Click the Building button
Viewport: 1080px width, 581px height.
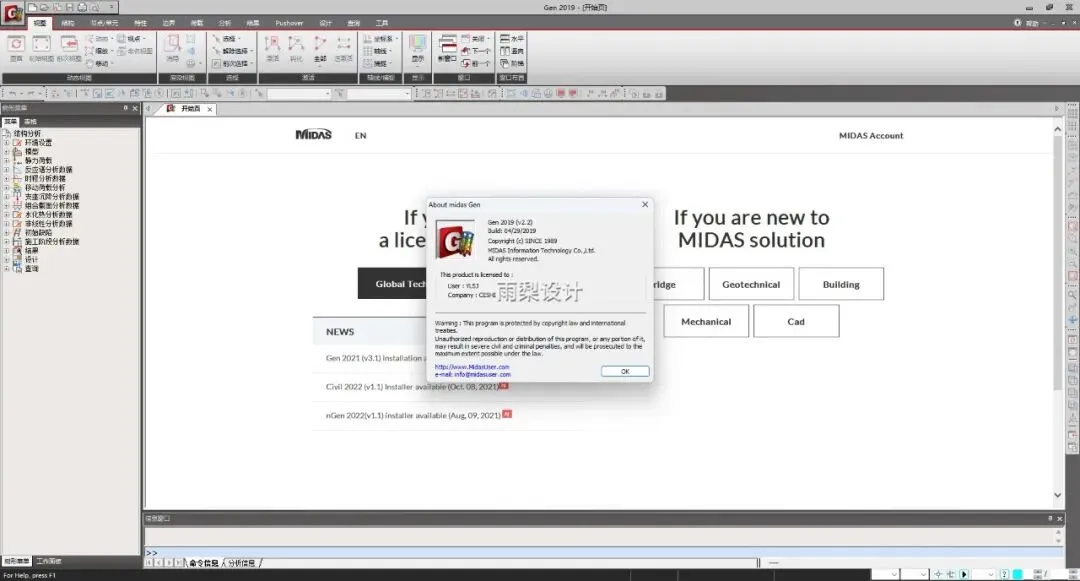pyautogui.click(x=841, y=284)
